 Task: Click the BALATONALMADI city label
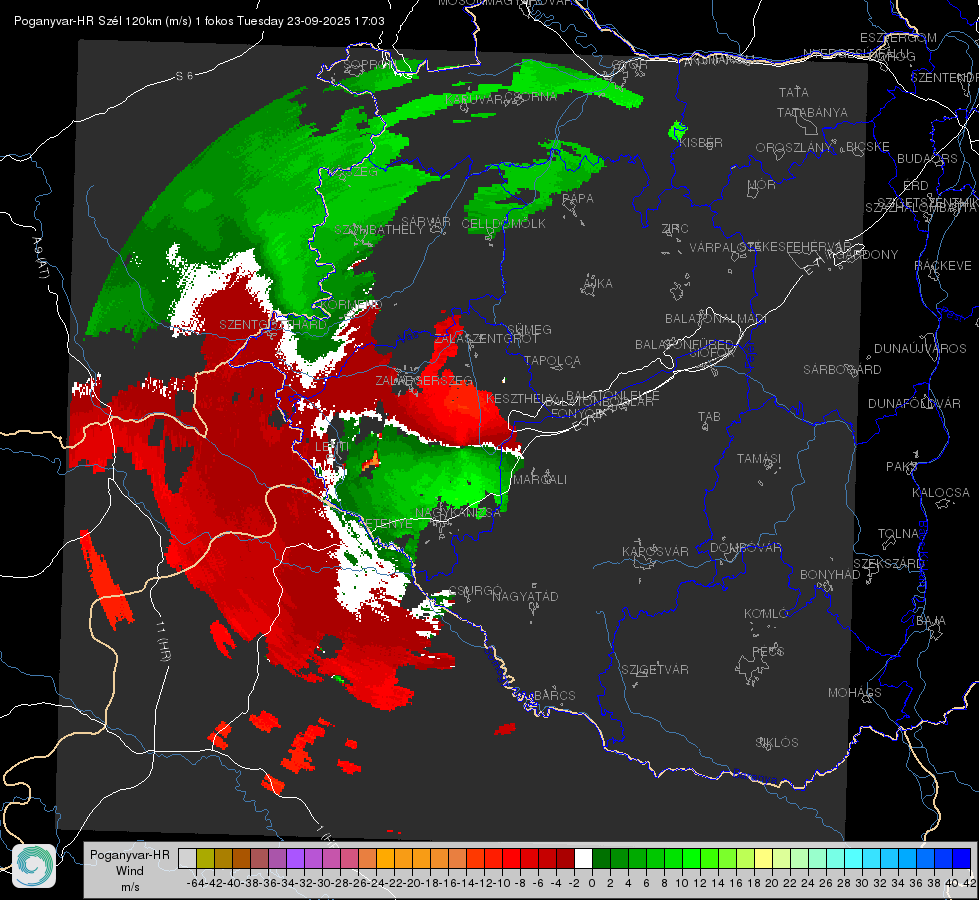pyautogui.click(x=715, y=319)
